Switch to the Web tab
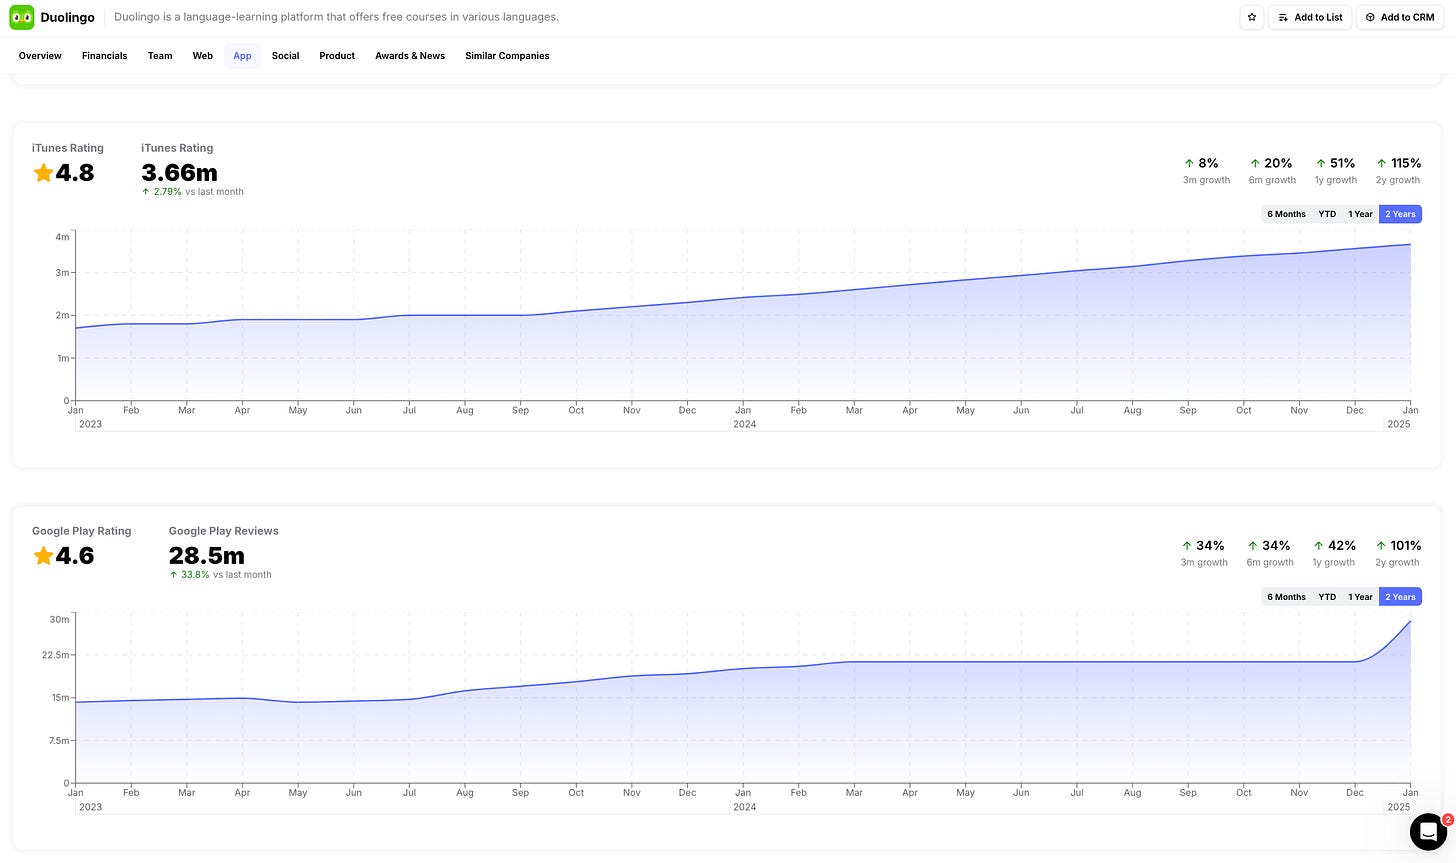This screenshot has height=863, width=1456. tap(203, 56)
